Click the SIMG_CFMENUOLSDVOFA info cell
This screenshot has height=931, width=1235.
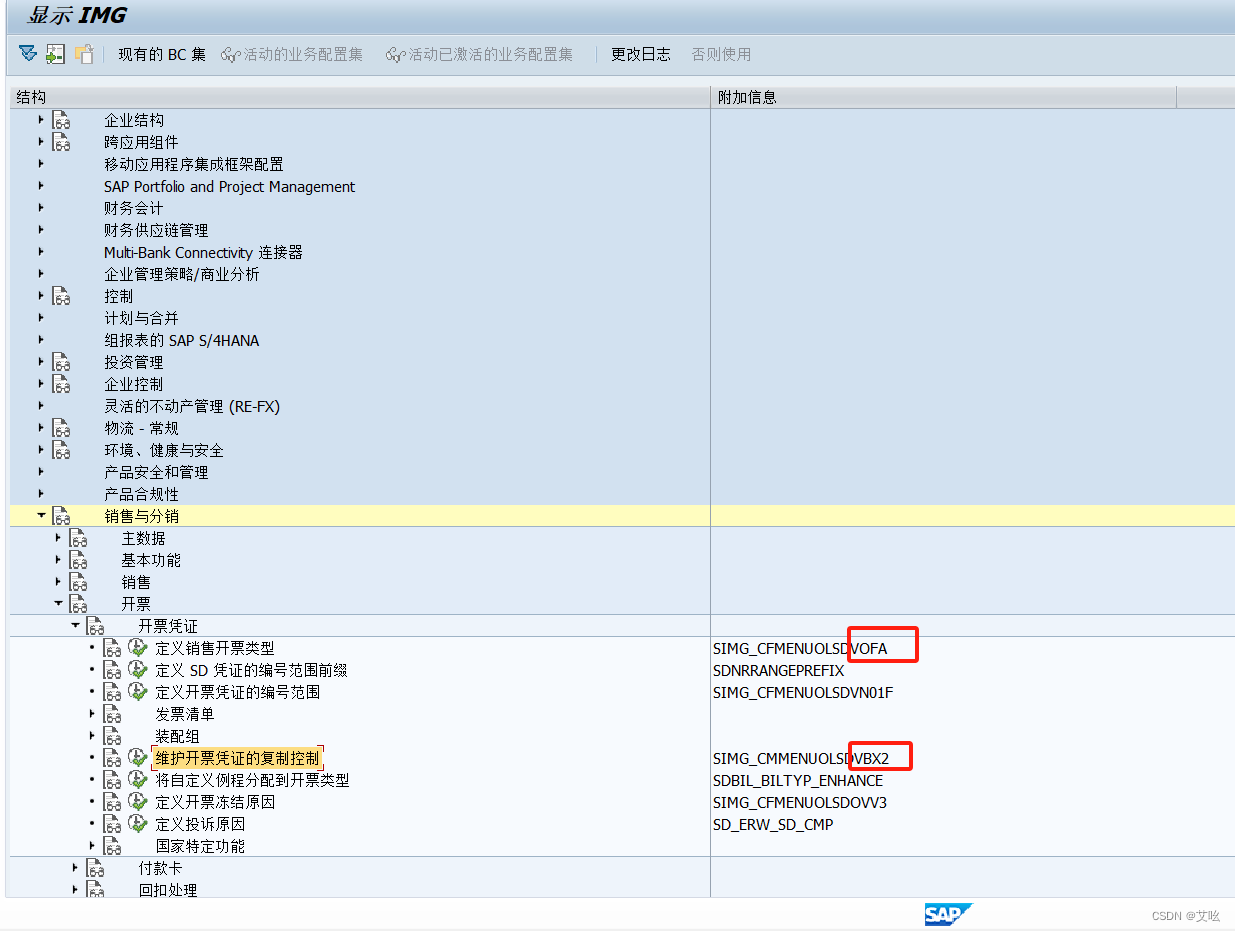[x=800, y=648]
